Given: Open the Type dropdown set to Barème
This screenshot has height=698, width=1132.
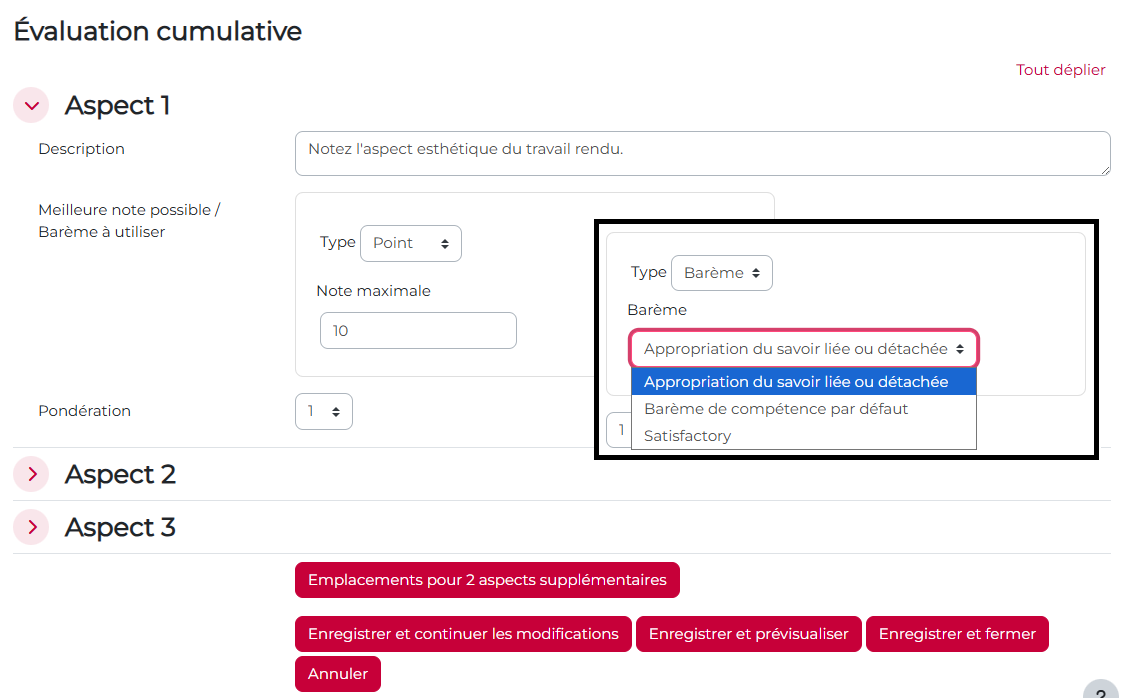Looking at the screenshot, I should [721, 273].
